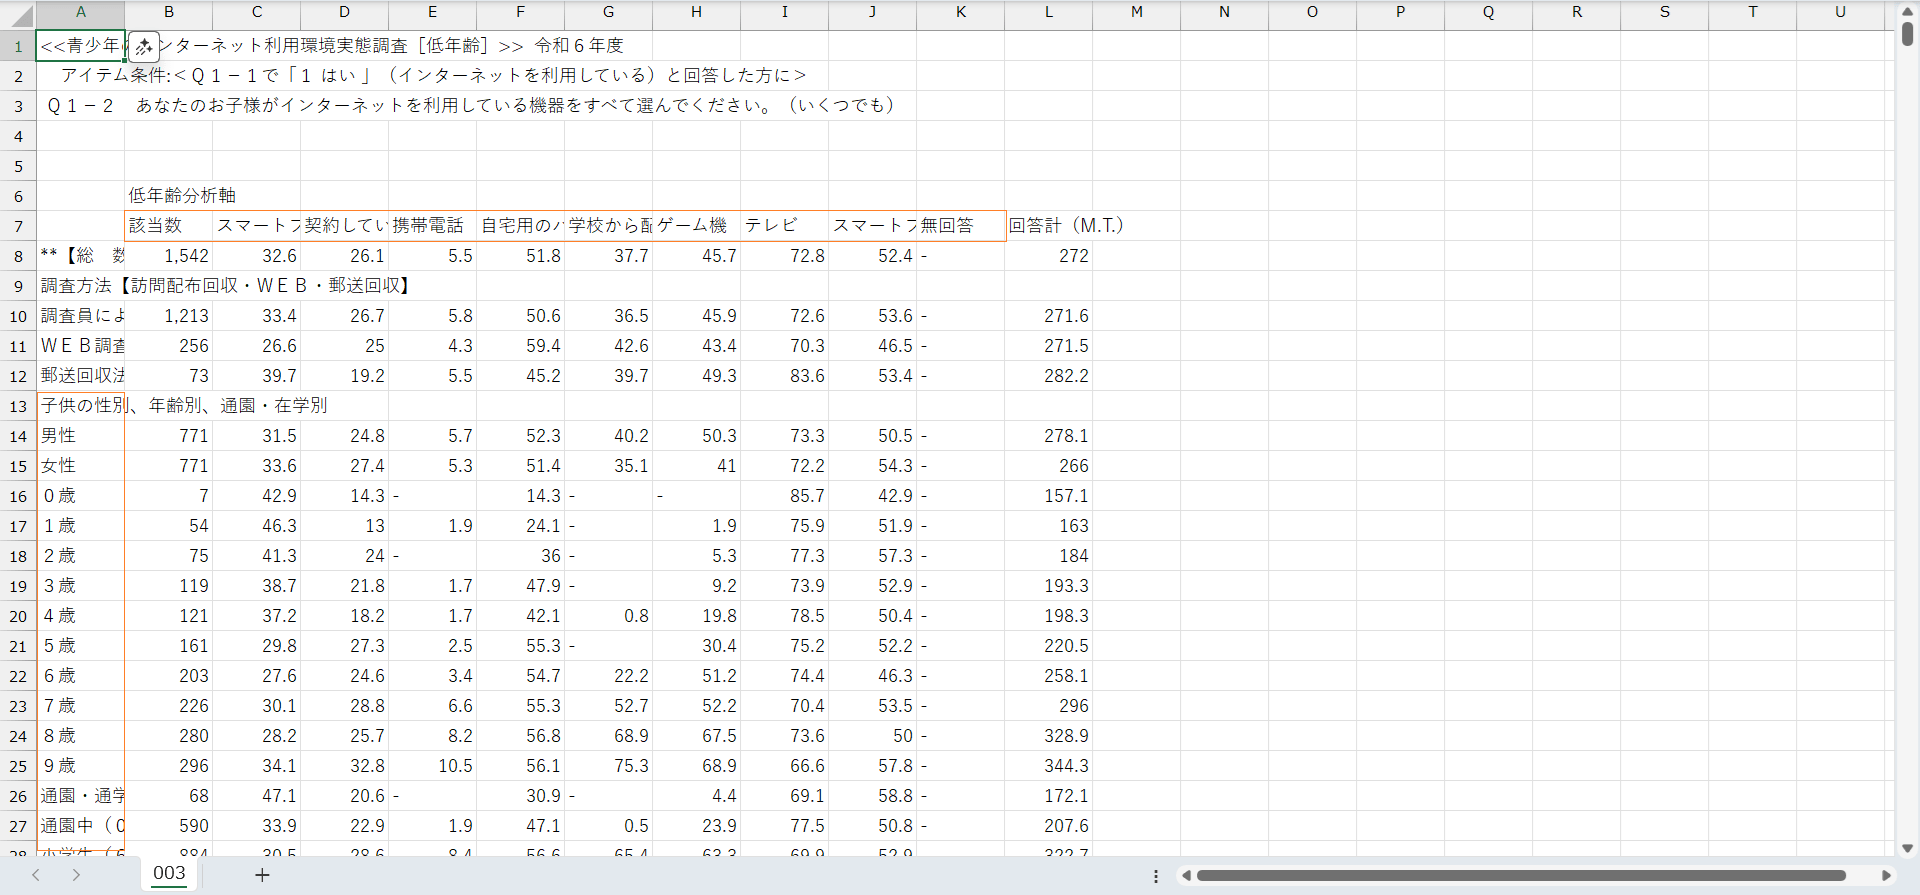Add a new sheet with plus icon
This screenshot has height=895, width=1920.
(262, 875)
